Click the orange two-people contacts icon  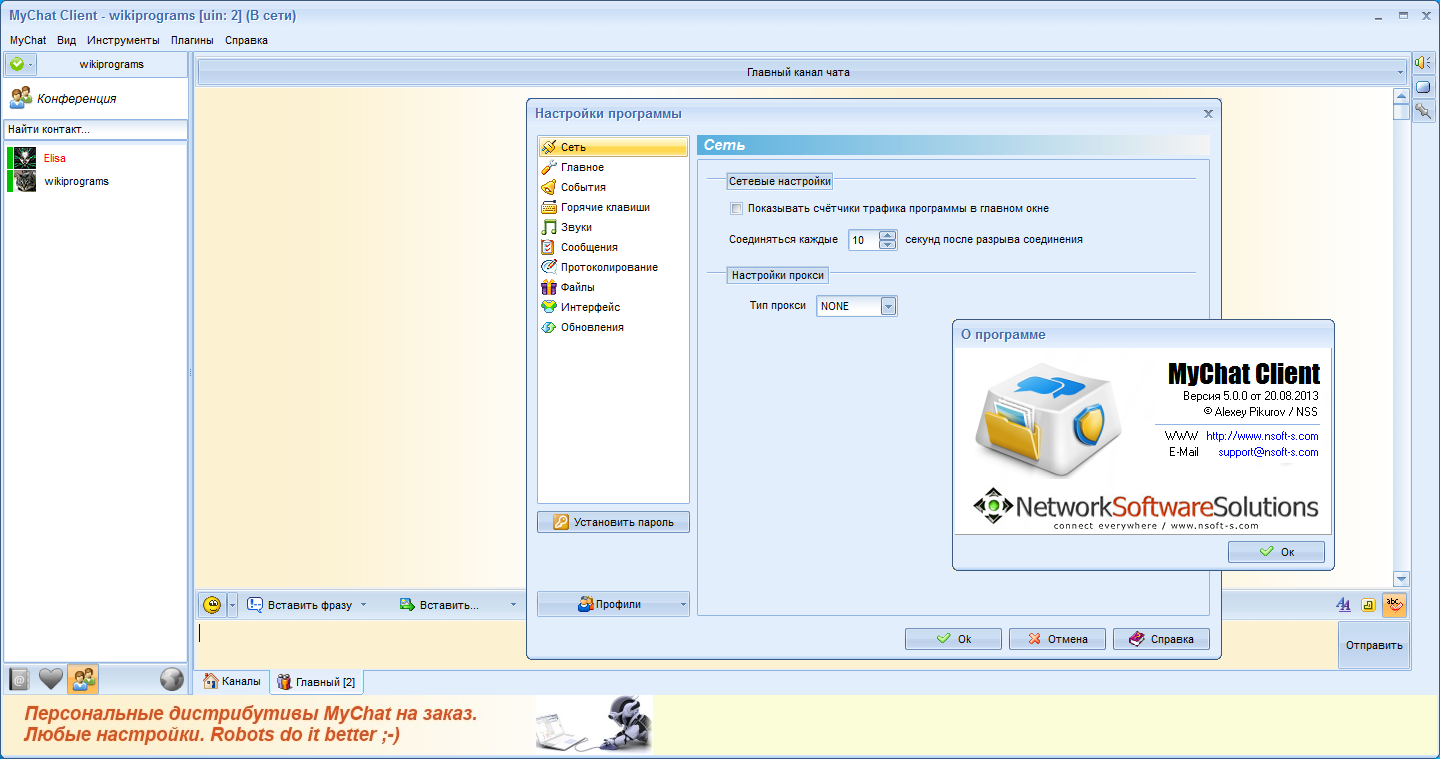pyautogui.click(x=83, y=679)
